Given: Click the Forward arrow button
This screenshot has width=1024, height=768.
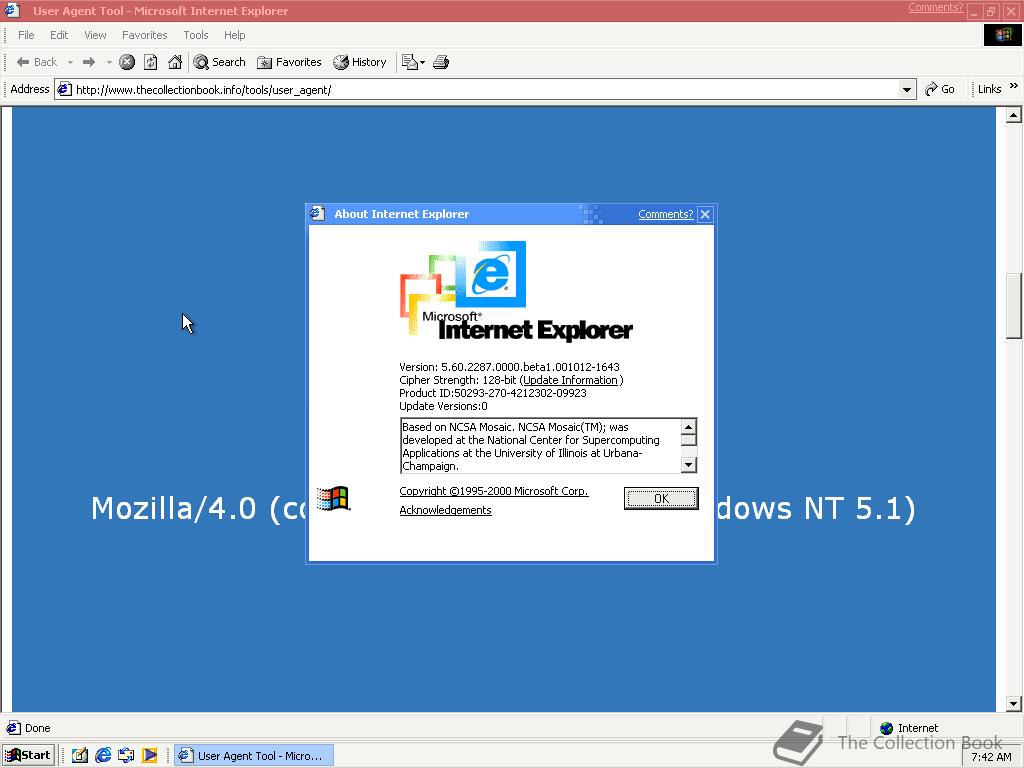Looking at the screenshot, I should [89, 62].
